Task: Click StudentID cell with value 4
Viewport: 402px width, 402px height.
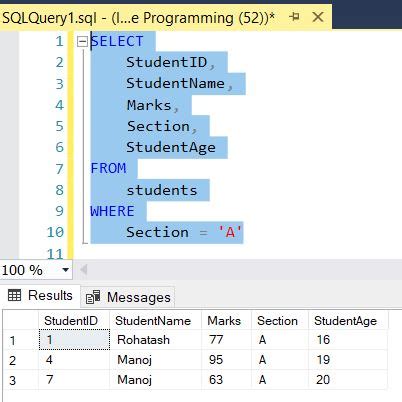Action: 74,360
